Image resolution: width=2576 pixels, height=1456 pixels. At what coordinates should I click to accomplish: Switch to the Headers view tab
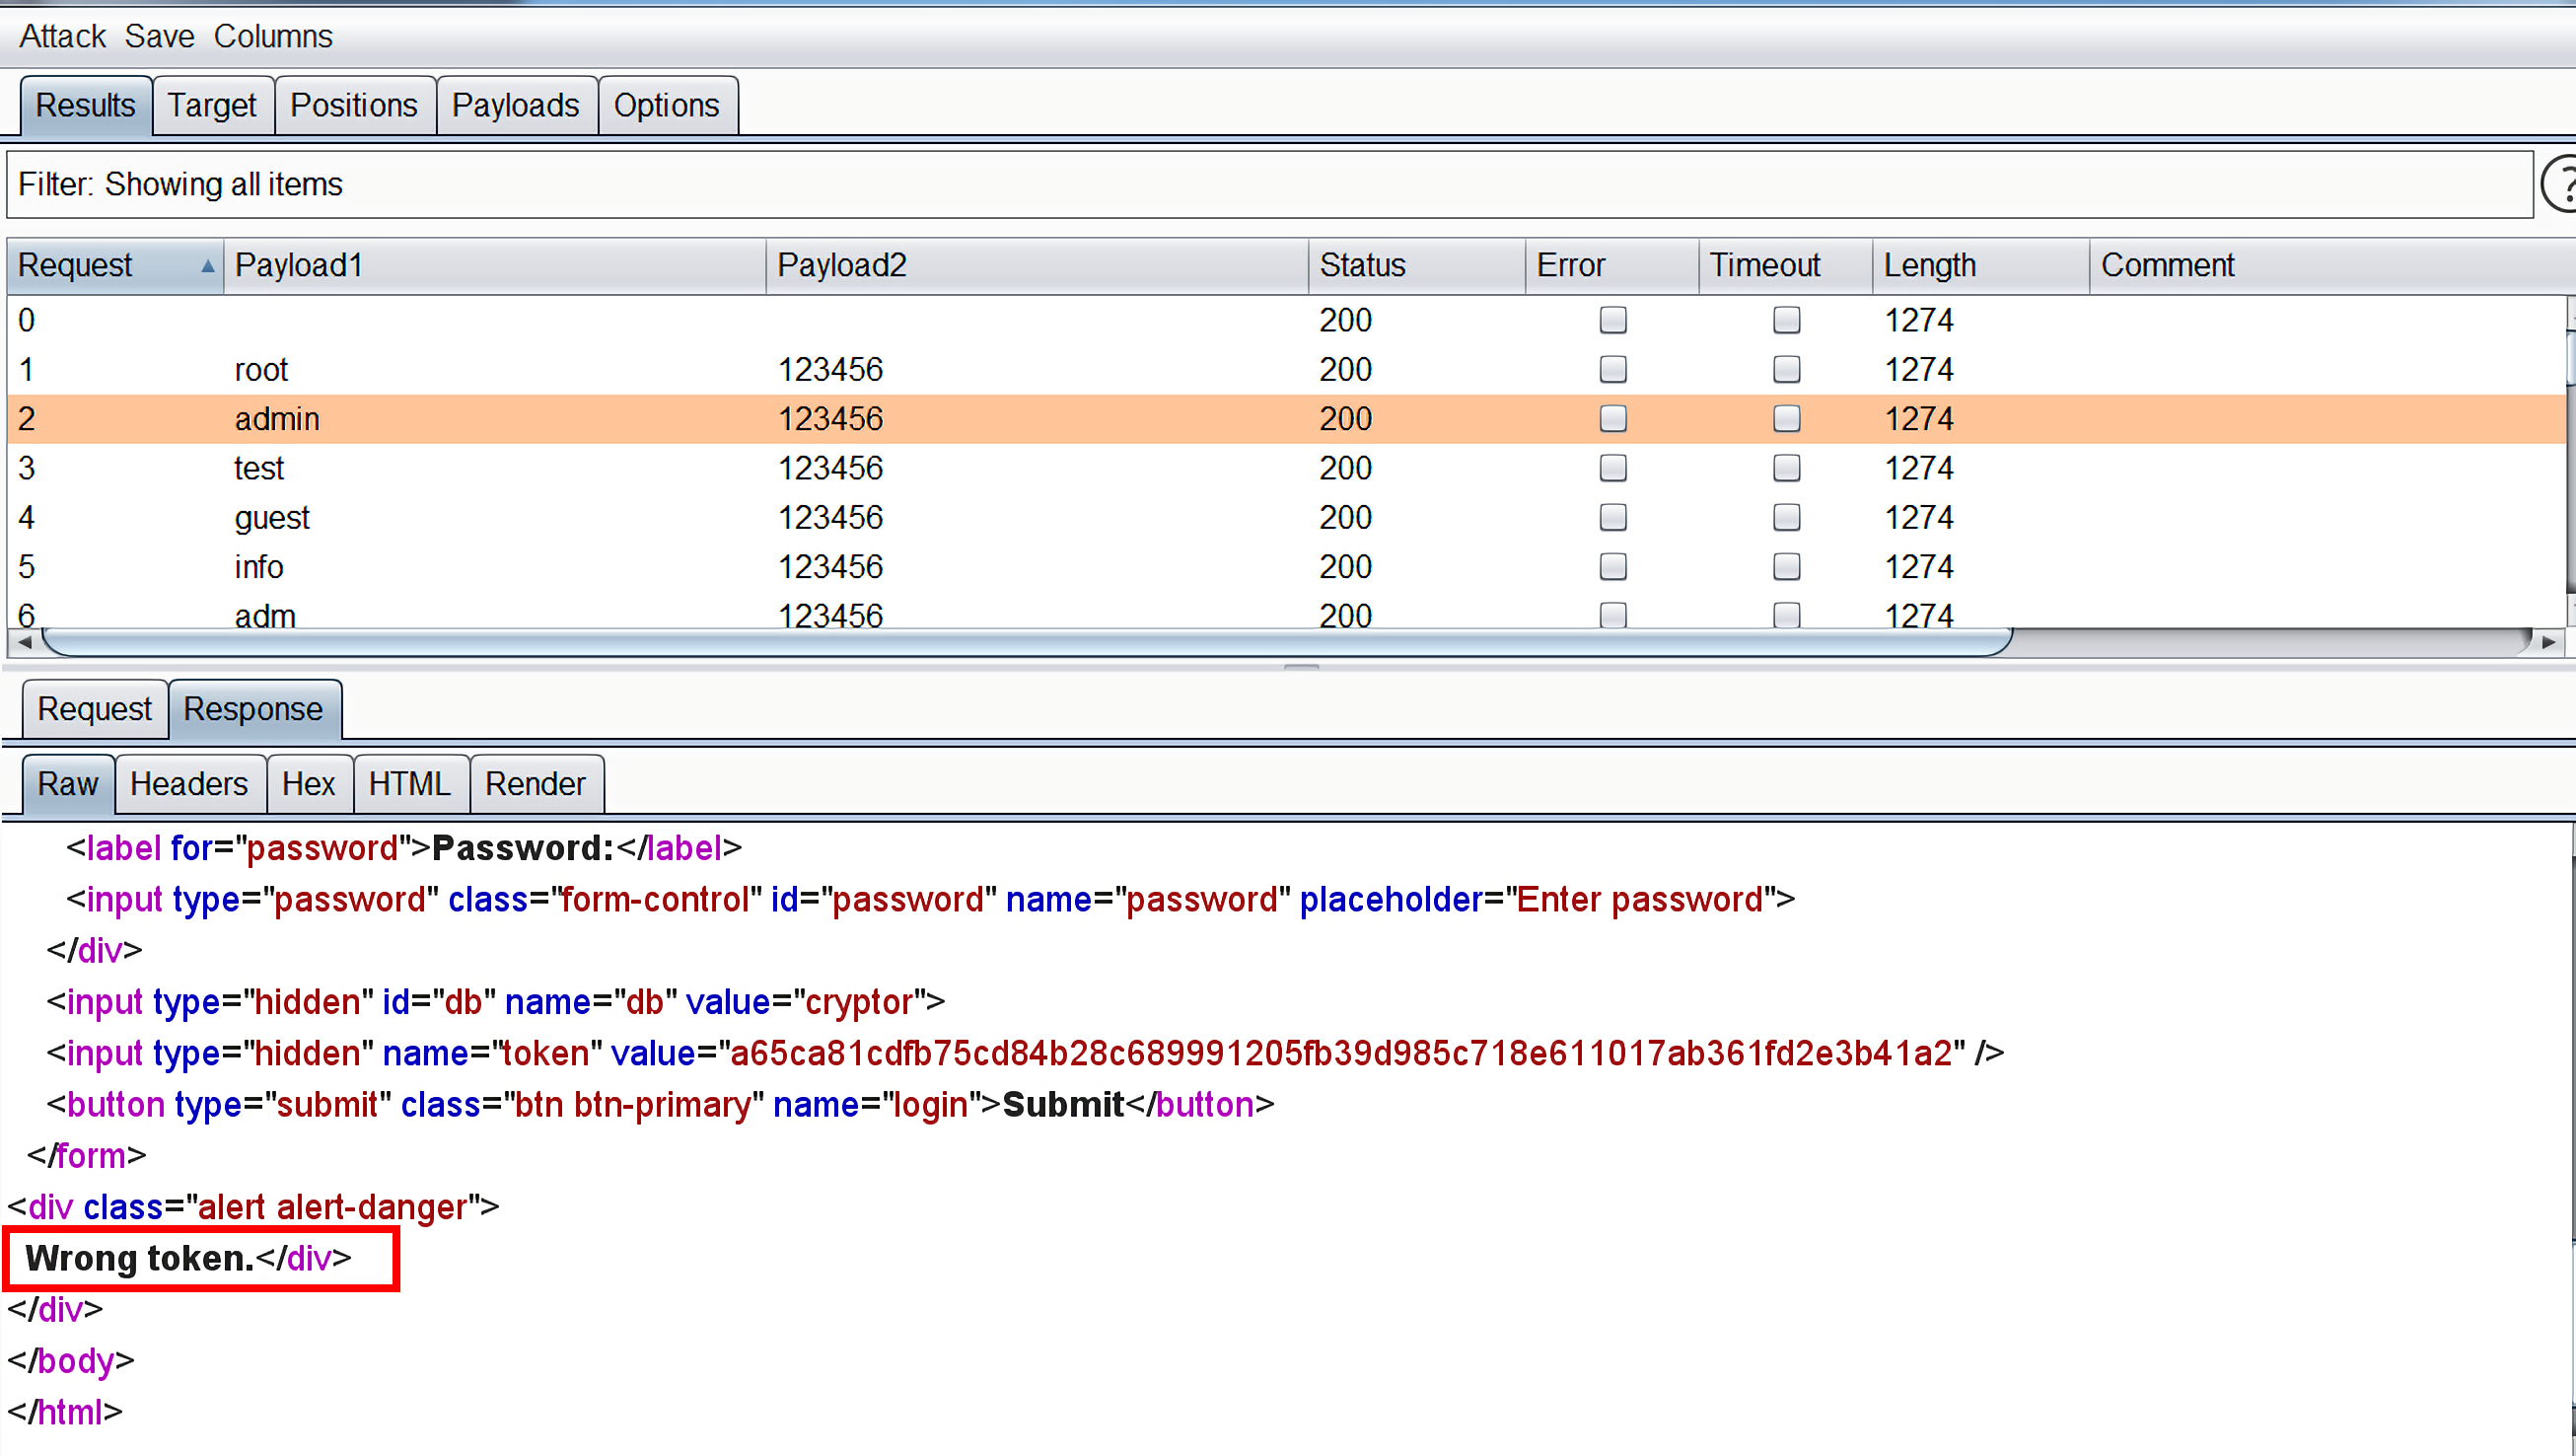pos(189,784)
